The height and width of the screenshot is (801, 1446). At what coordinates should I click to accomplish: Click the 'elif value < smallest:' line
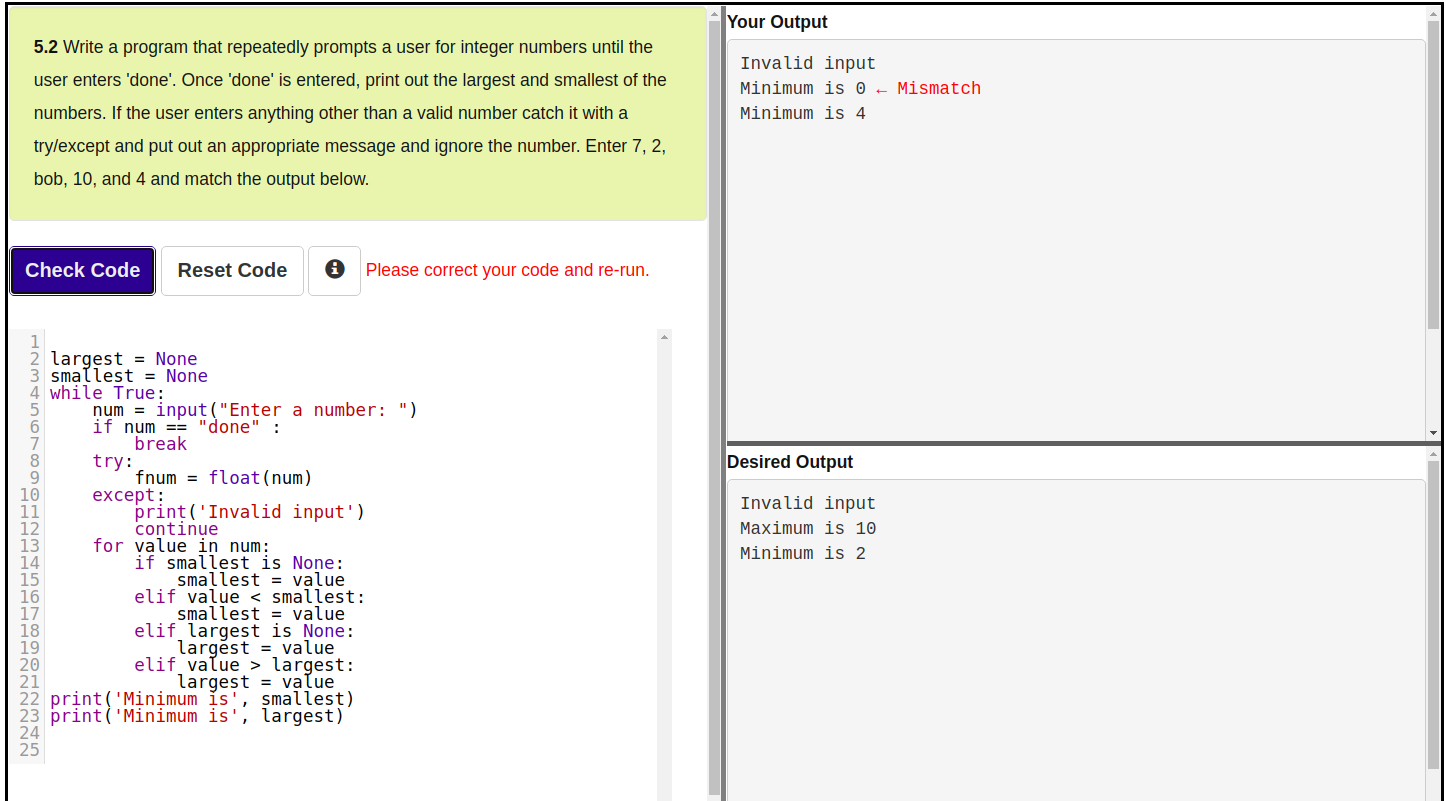click(x=250, y=597)
